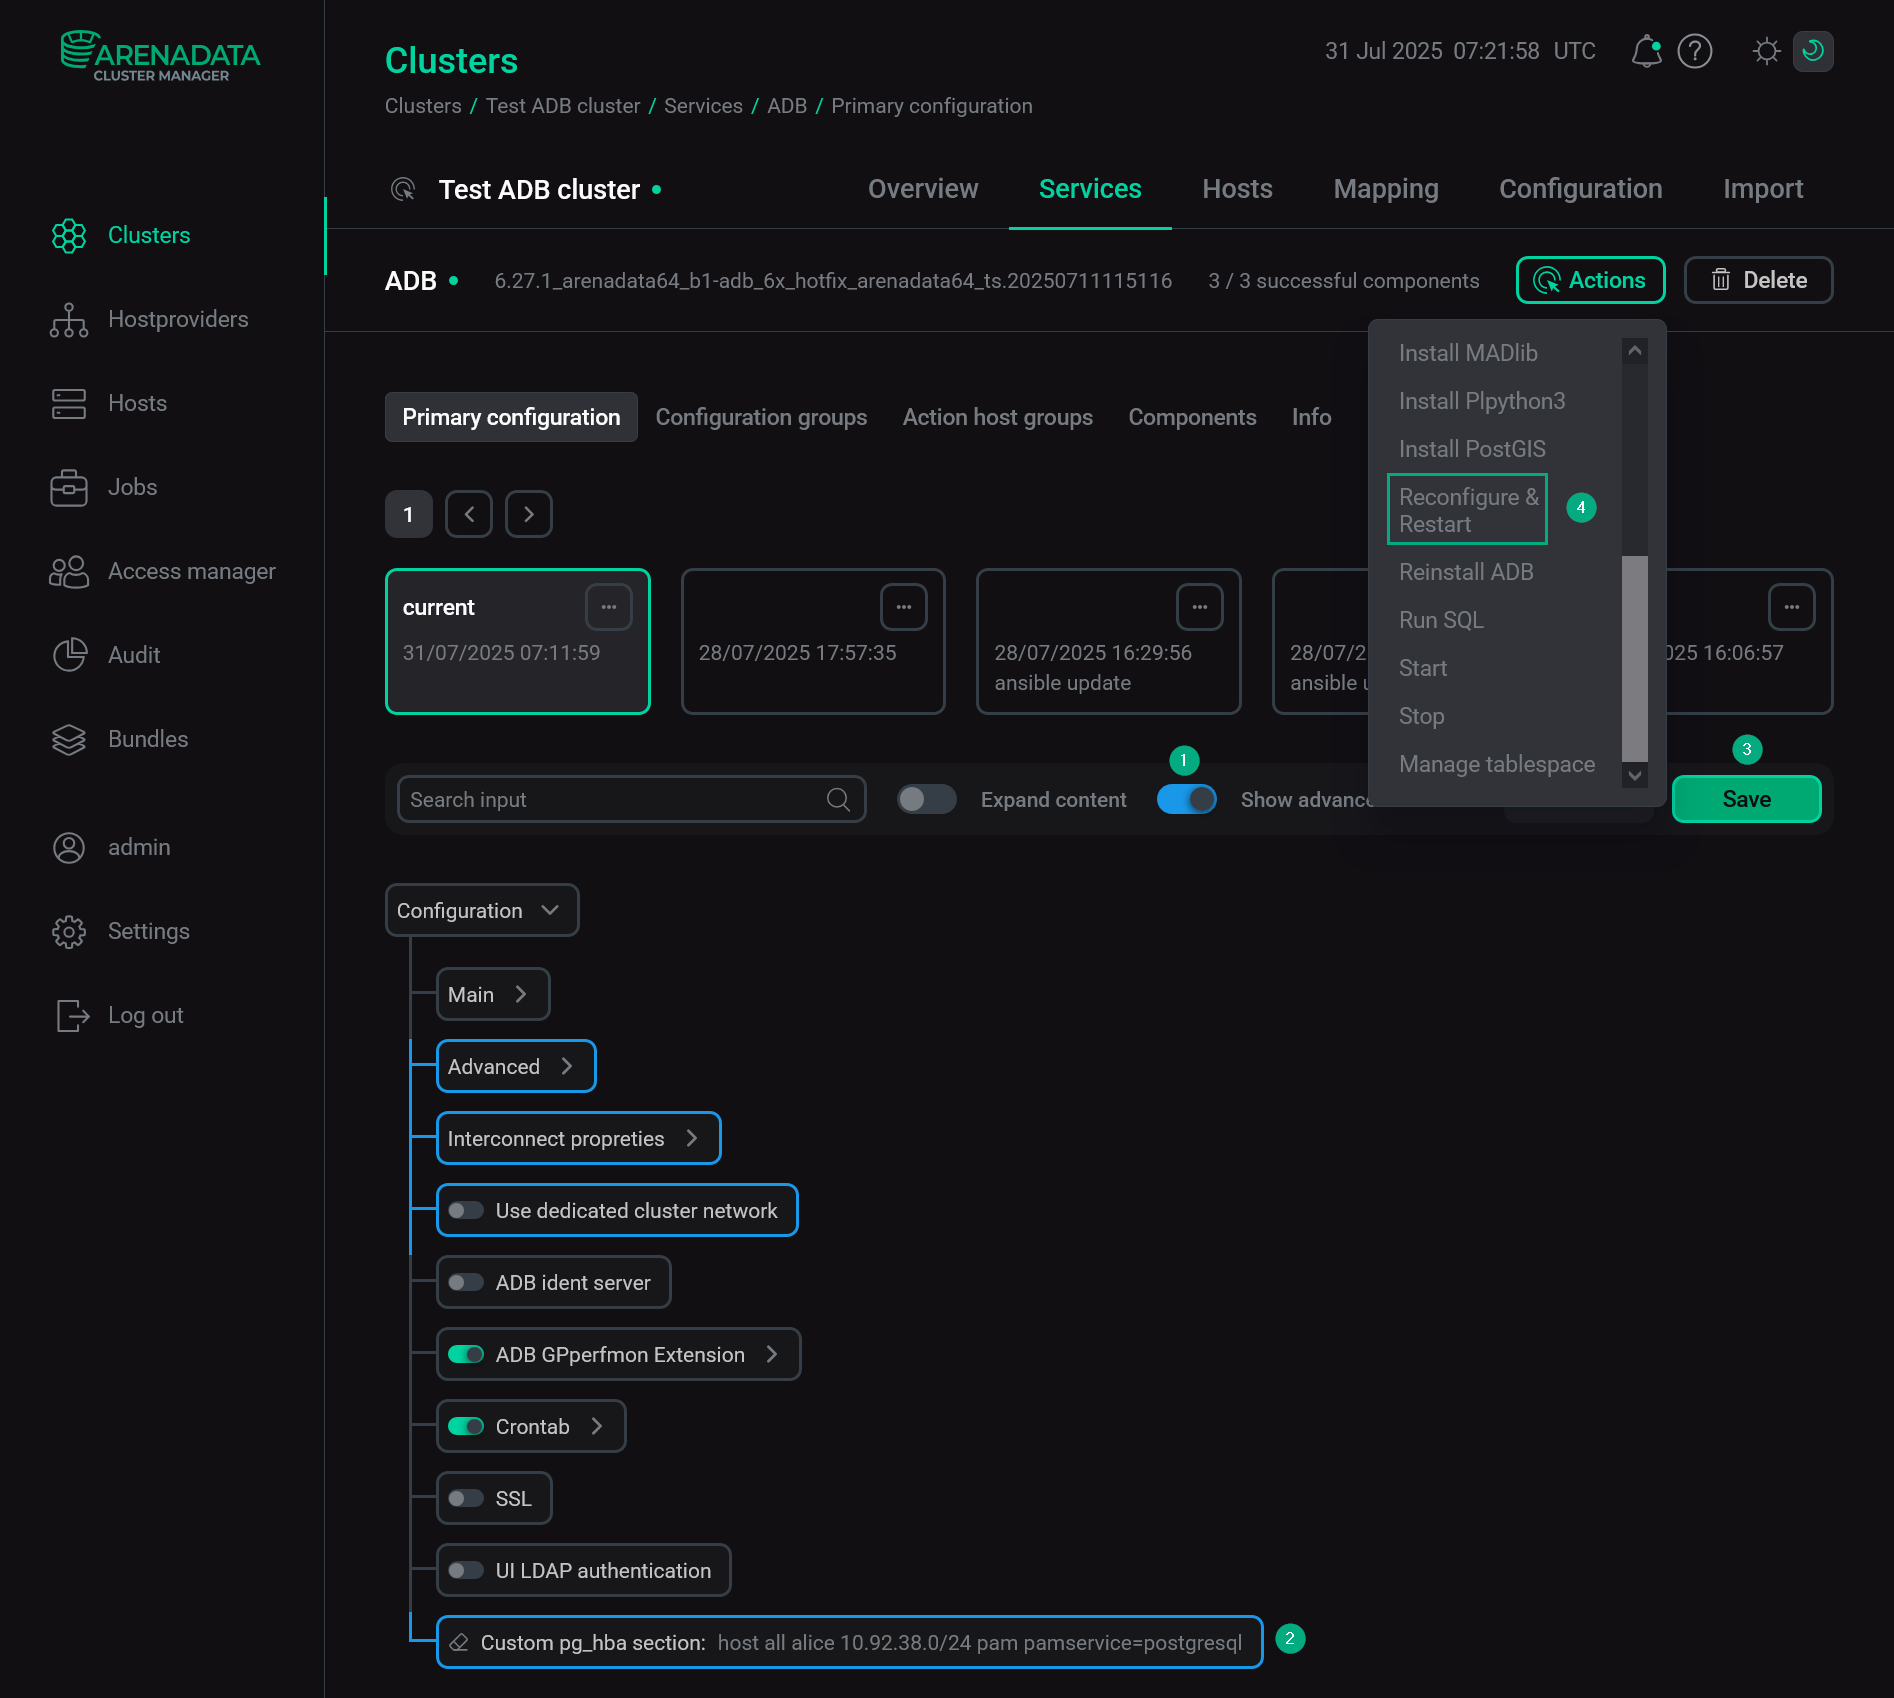Open the Hostproviders sidebar icon
The image size is (1894, 1698).
69,319
